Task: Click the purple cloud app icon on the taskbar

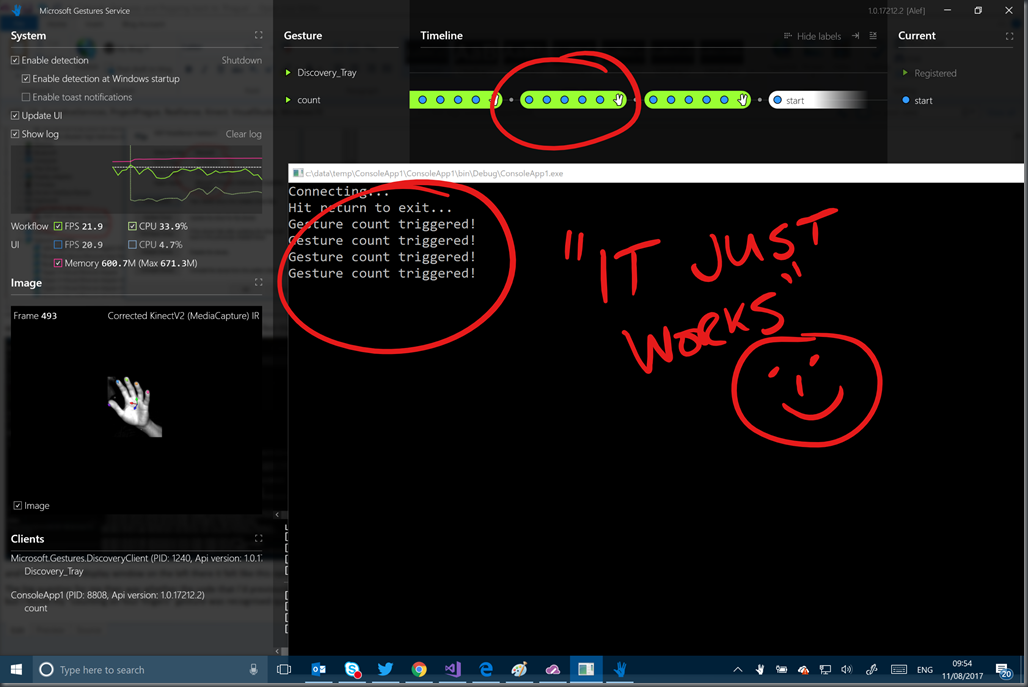Action: pyautogui.click(x=553, y=669)
